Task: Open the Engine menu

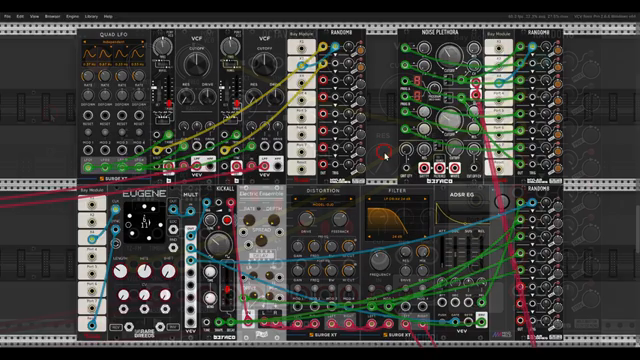Action: click(72, 16)
